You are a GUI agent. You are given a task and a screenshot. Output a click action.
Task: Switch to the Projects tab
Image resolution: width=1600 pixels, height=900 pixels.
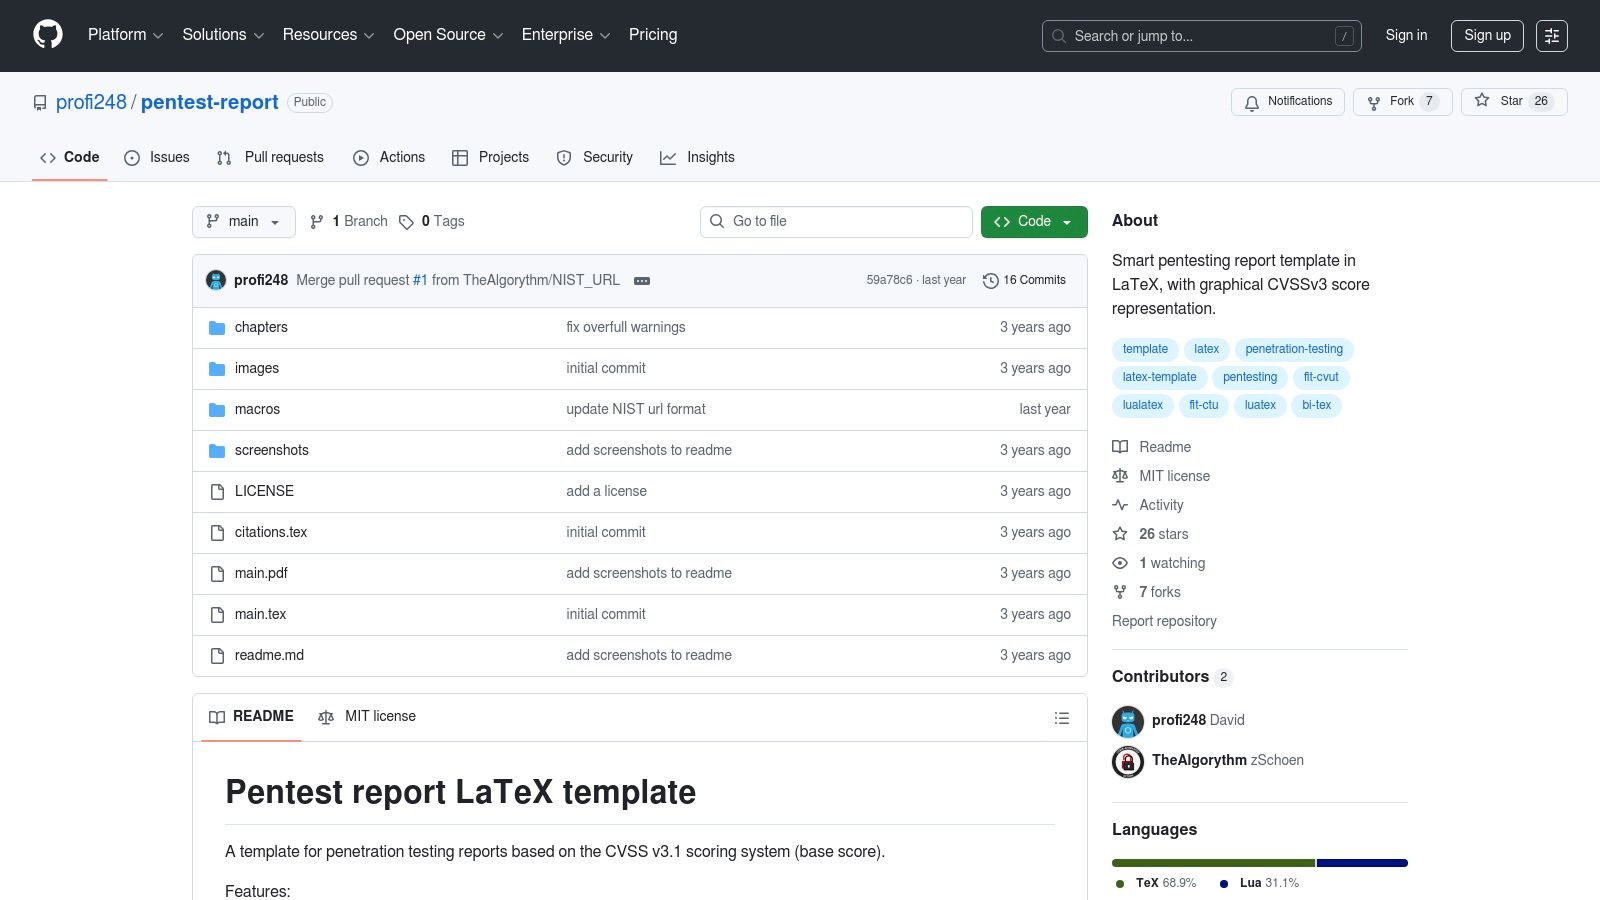(x=490, y=158)
